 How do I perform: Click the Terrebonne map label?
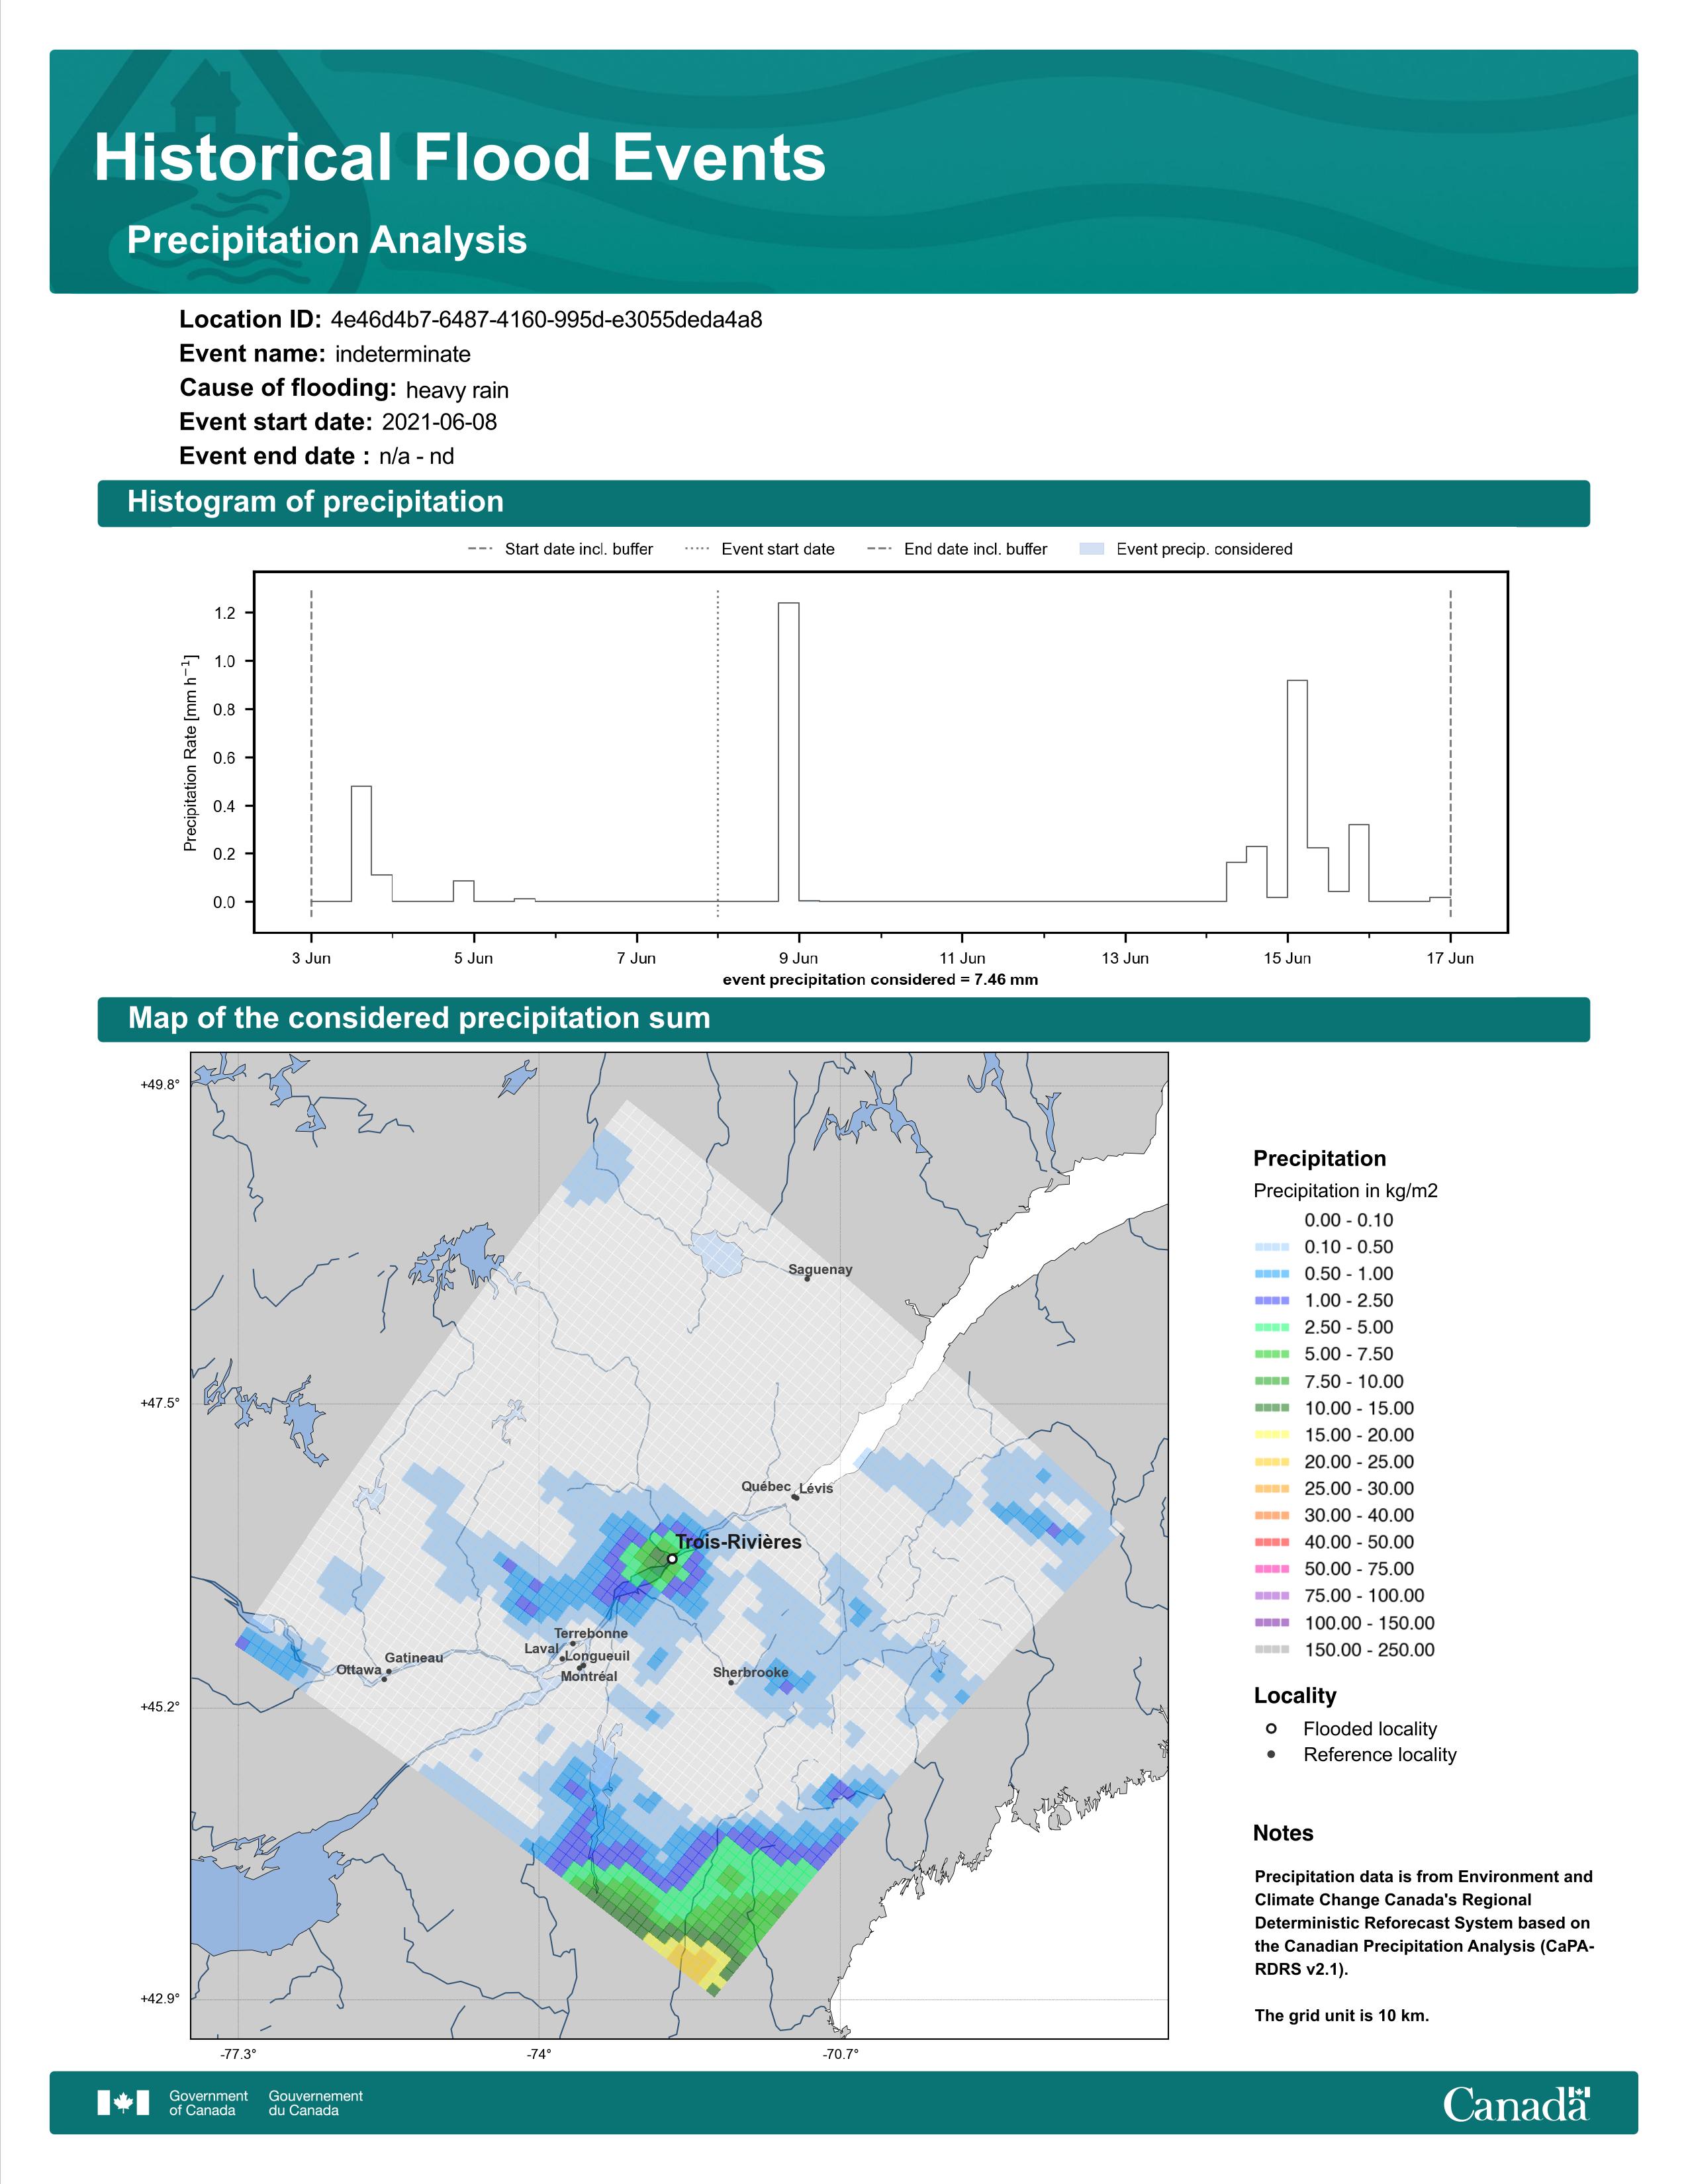tap(591, 1633)
